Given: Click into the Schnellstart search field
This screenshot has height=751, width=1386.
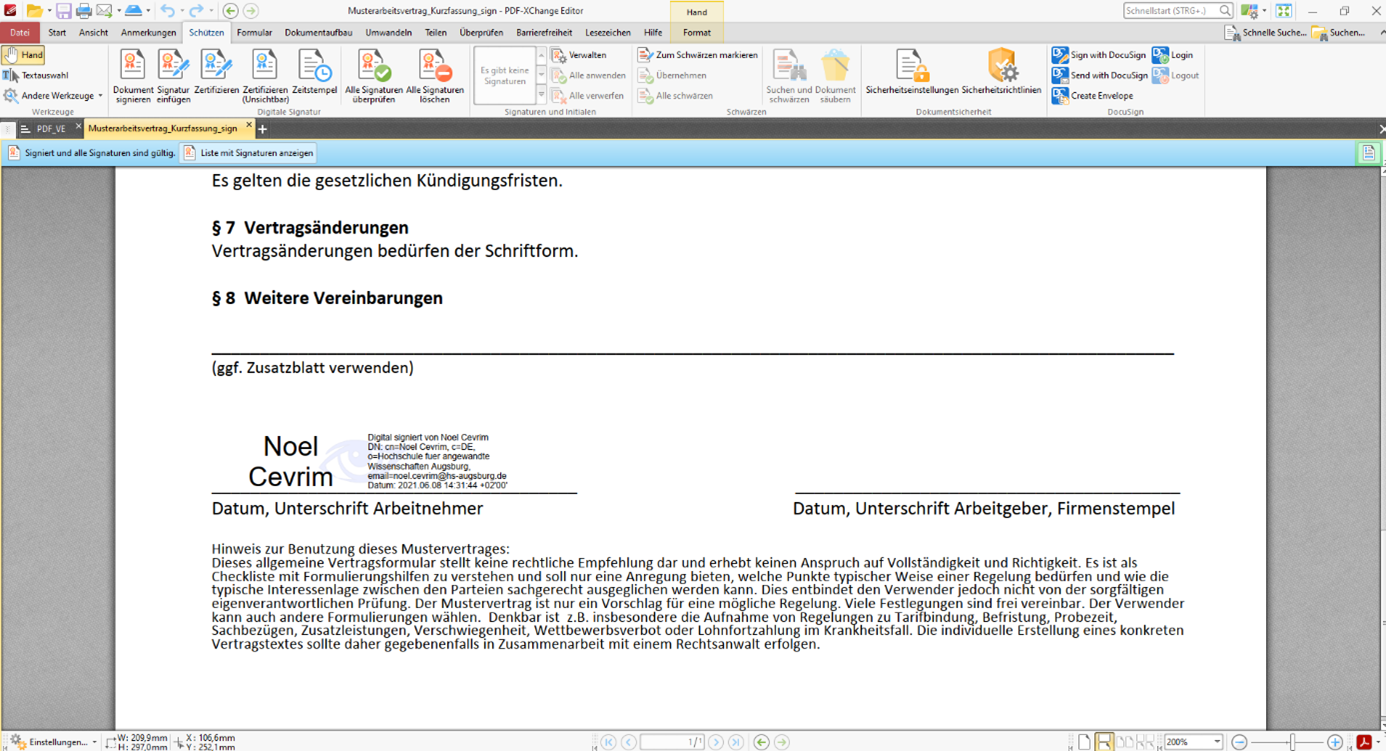Looking at the screenshot, I should [1170, 11].
